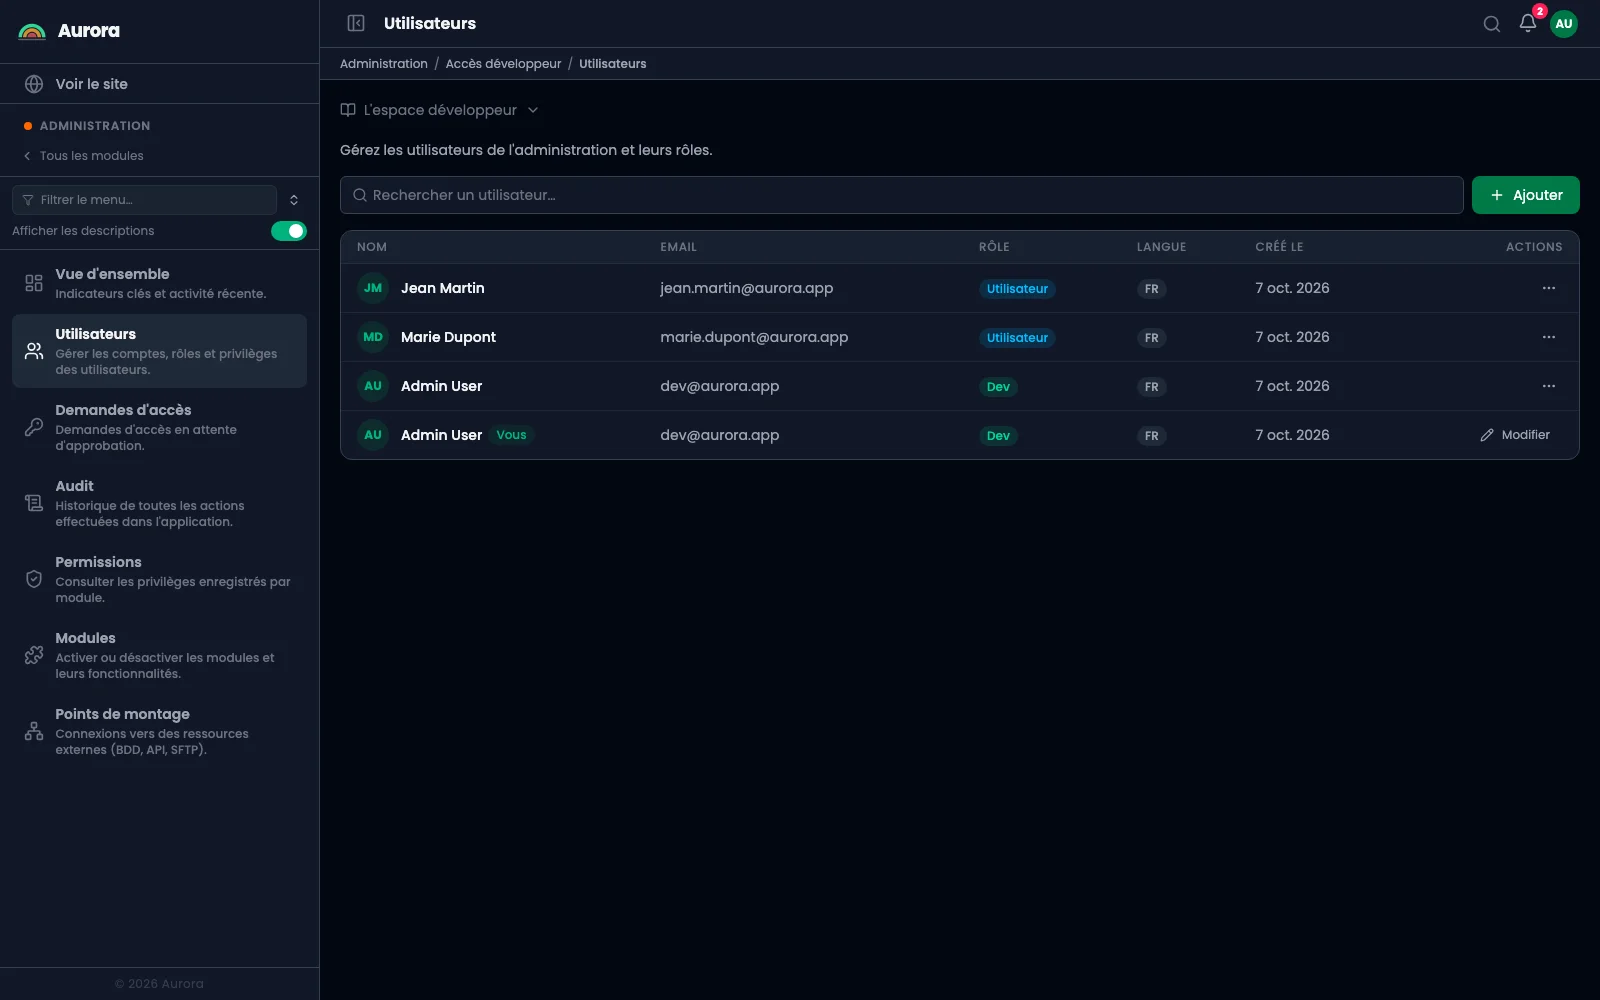Expand the L'espace développeur dropdown
This screenshot has width=1600, height=1000.
pos(440,110)
